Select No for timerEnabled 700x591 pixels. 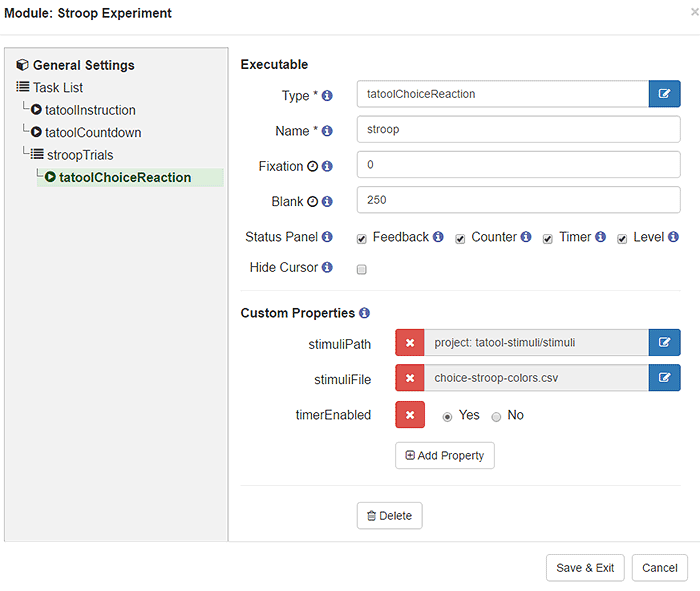(x=496, y=416)
